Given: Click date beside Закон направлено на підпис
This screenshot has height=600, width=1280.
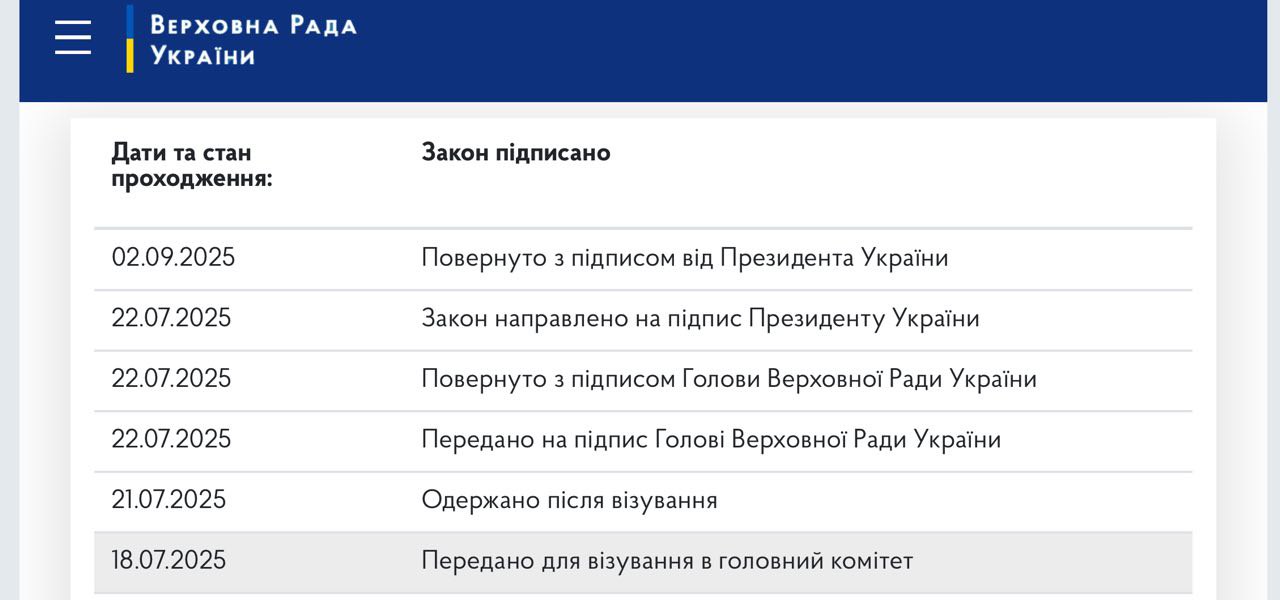Looking at the screenshot, I should click(171, 319).
